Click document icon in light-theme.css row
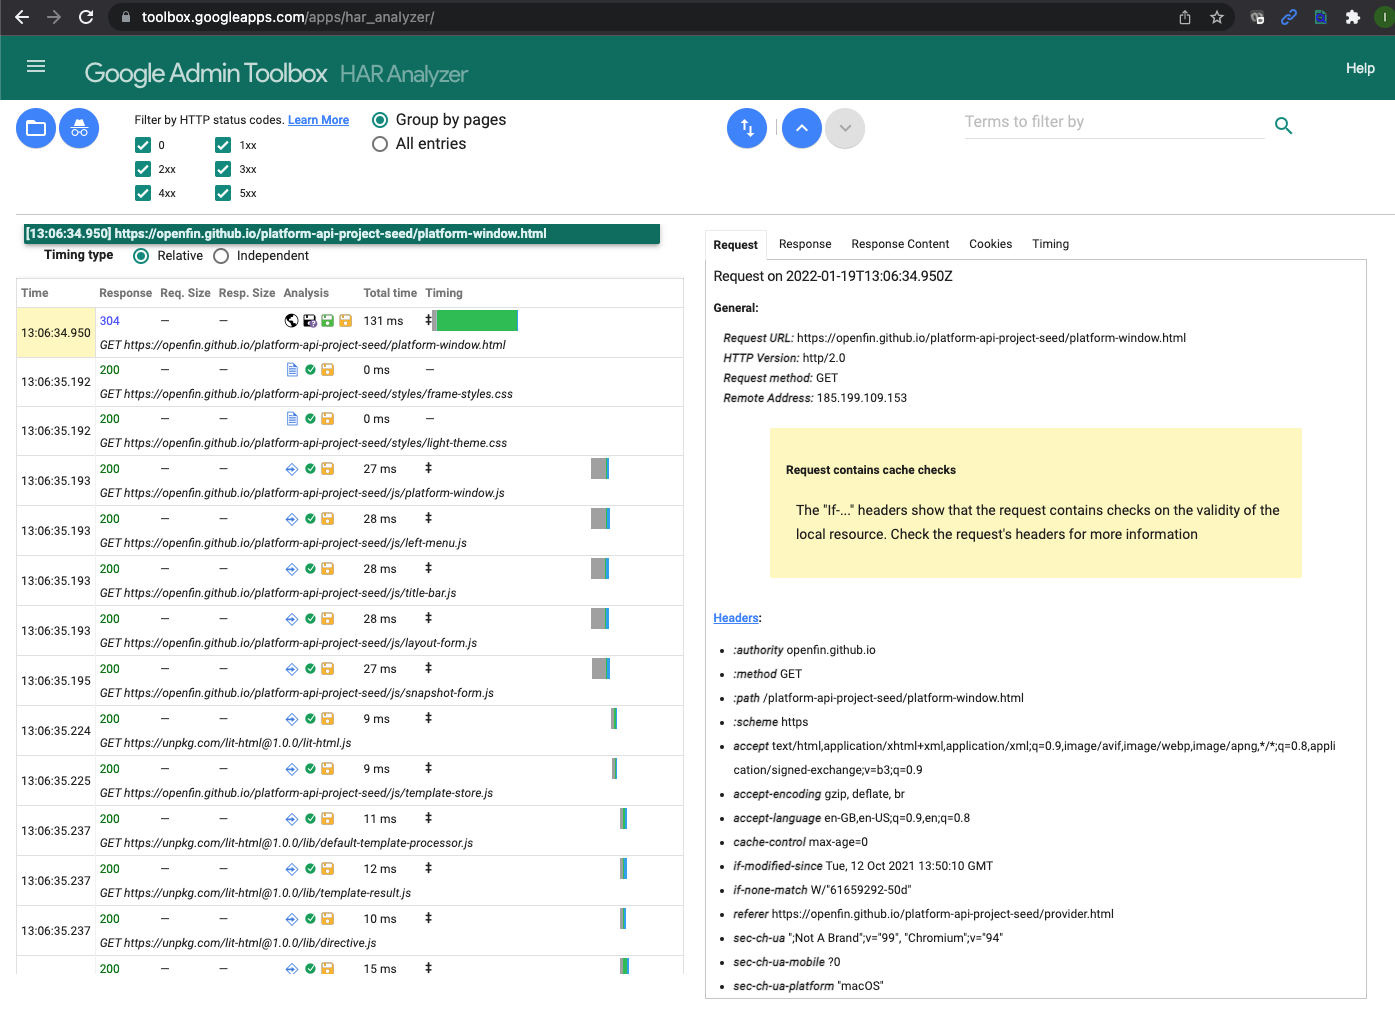The width and height of the screenshot is (1395, 1022). point(292,419)
